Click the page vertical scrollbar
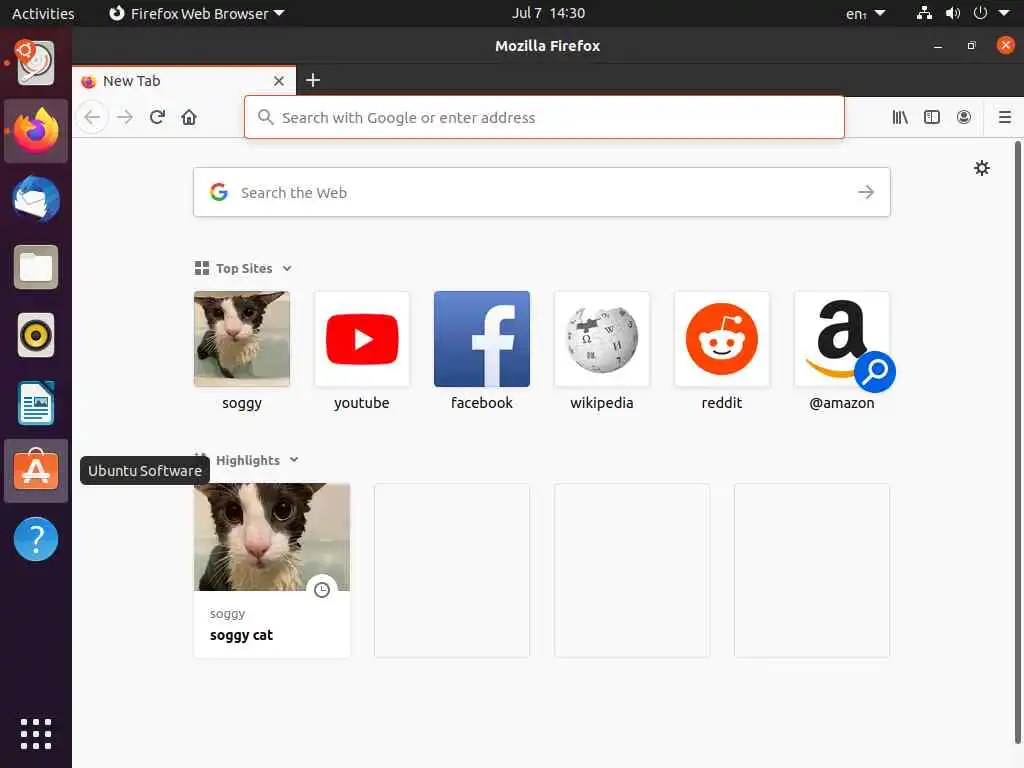The width and height of the screenshot is (1024, 768). 1017,442
